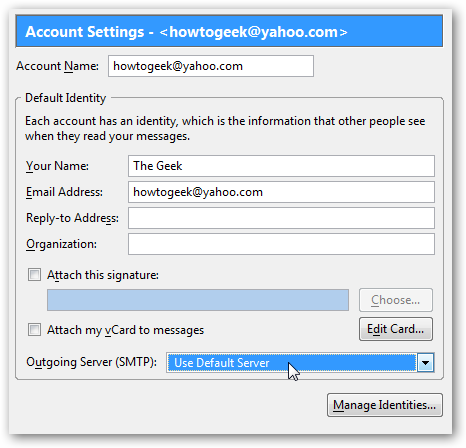Open Manage Identities...
This screenshot has width=466, height=448.
[x=385, y=405]
